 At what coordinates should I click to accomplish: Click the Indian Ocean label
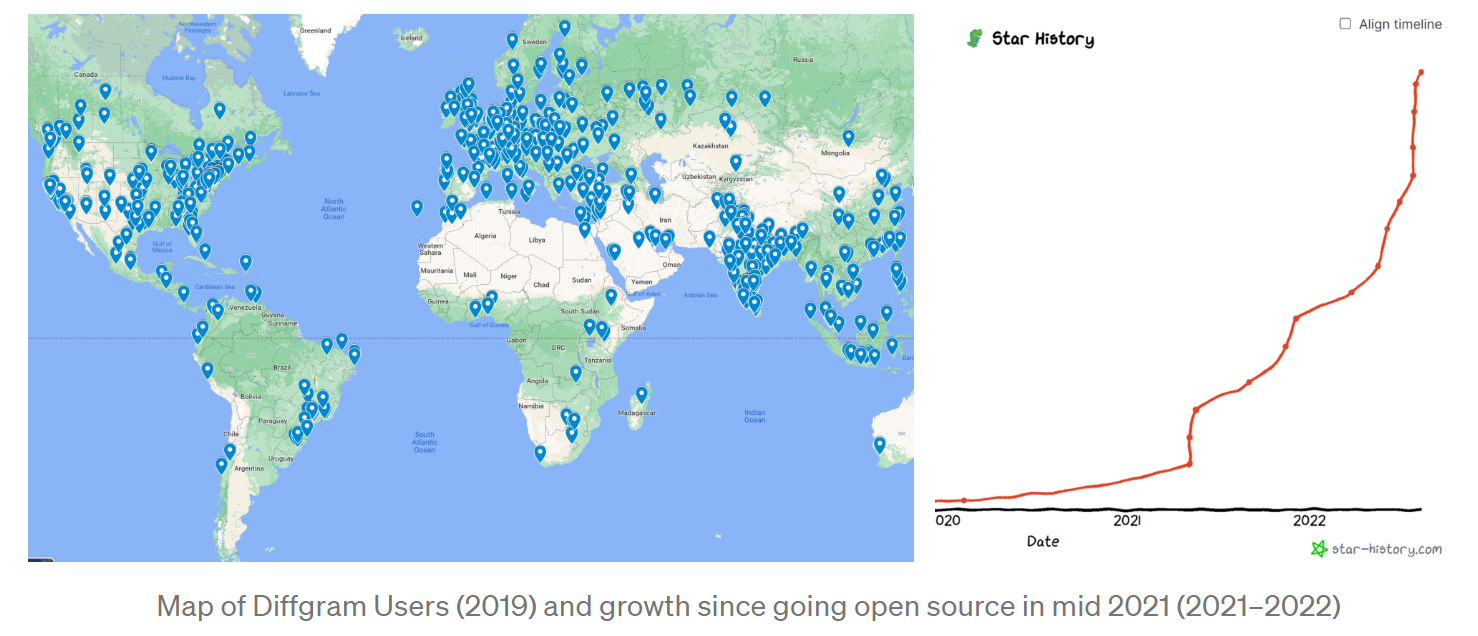[x=755, y=415]
